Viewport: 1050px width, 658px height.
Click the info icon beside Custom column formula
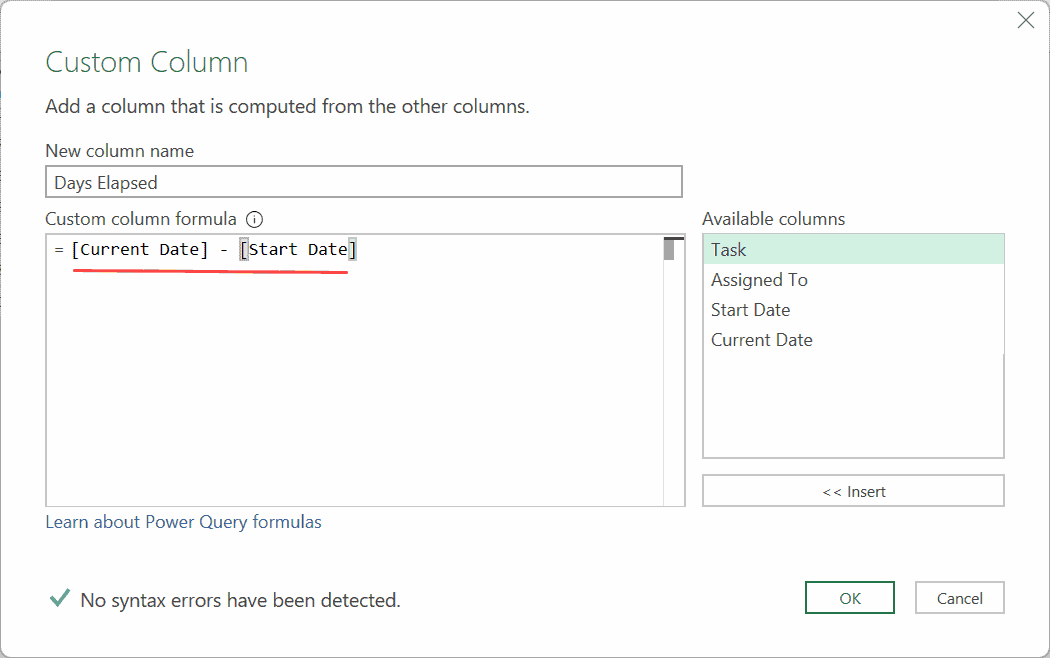(x=254, y=219)
